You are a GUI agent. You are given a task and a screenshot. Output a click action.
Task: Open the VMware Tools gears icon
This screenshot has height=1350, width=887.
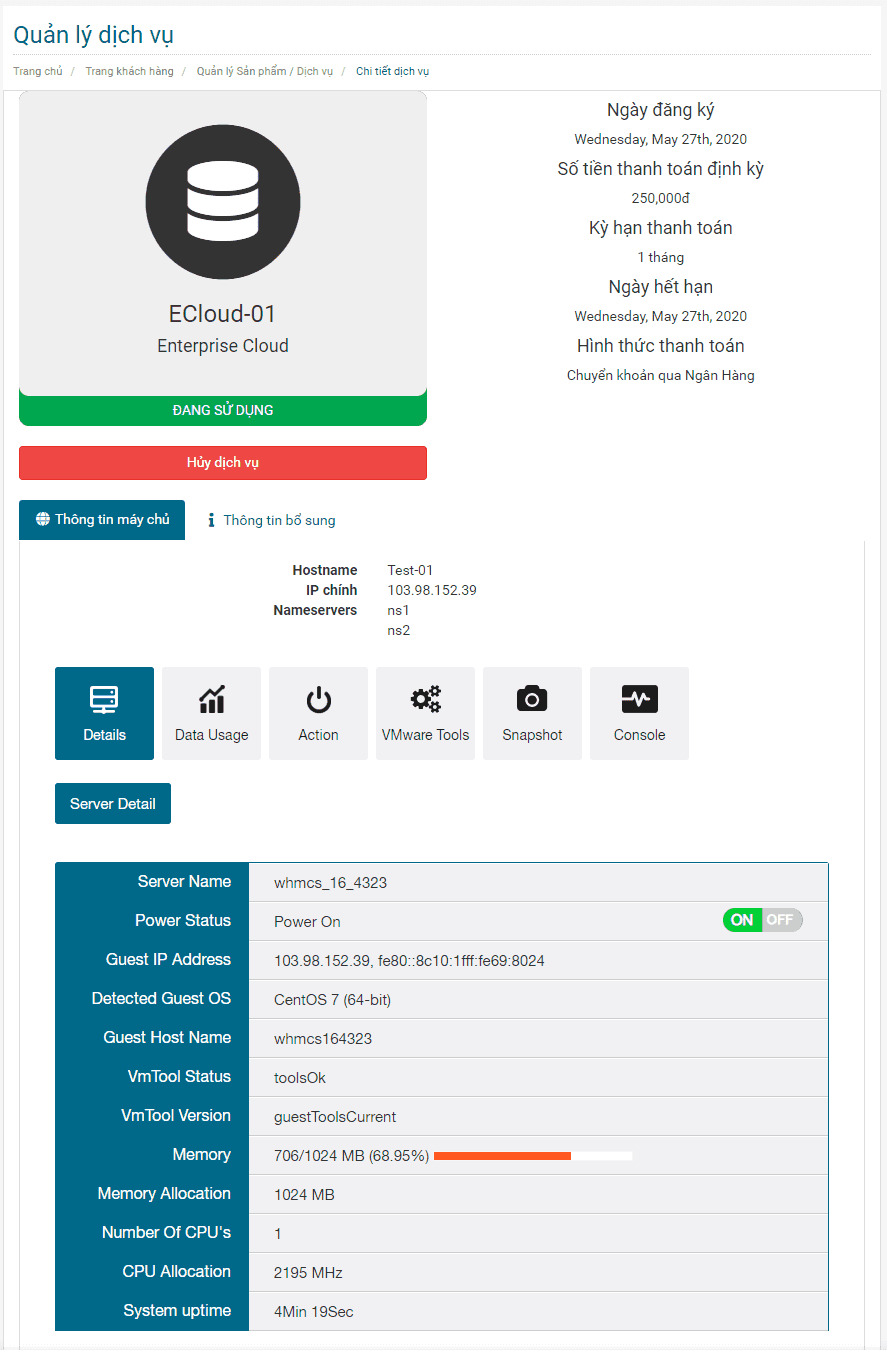coord(425,713)
